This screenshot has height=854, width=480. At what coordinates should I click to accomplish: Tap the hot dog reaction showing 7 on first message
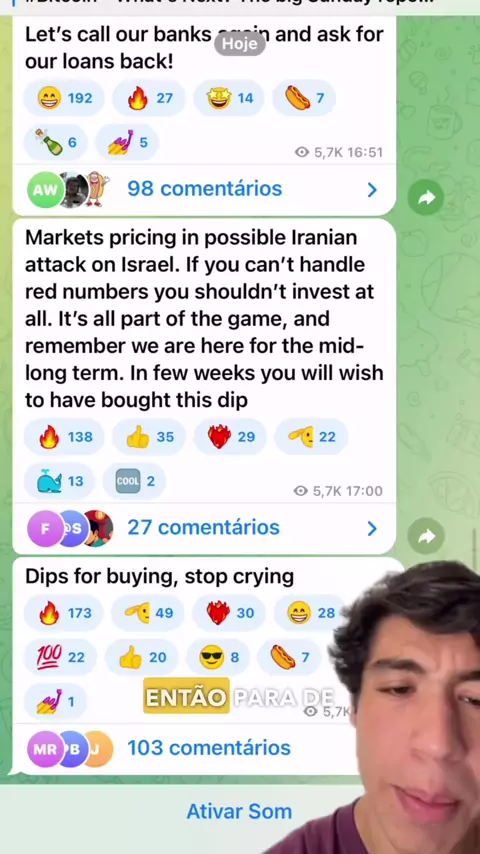tap(304, 99)
